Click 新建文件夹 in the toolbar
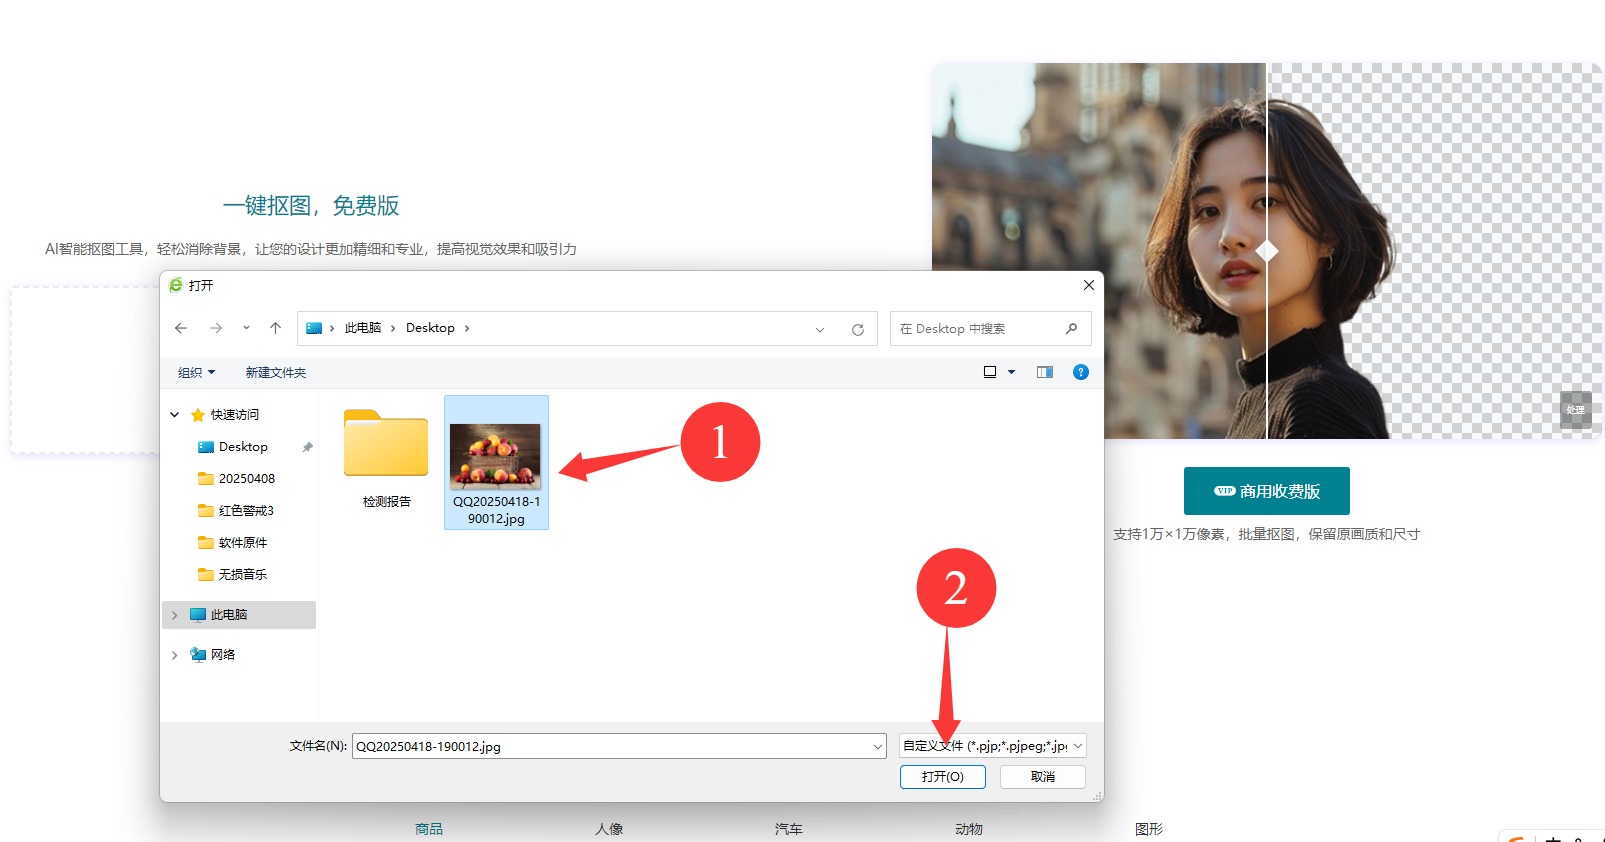The height and width of the screenshot is (842, 1605). click(276, 372)
